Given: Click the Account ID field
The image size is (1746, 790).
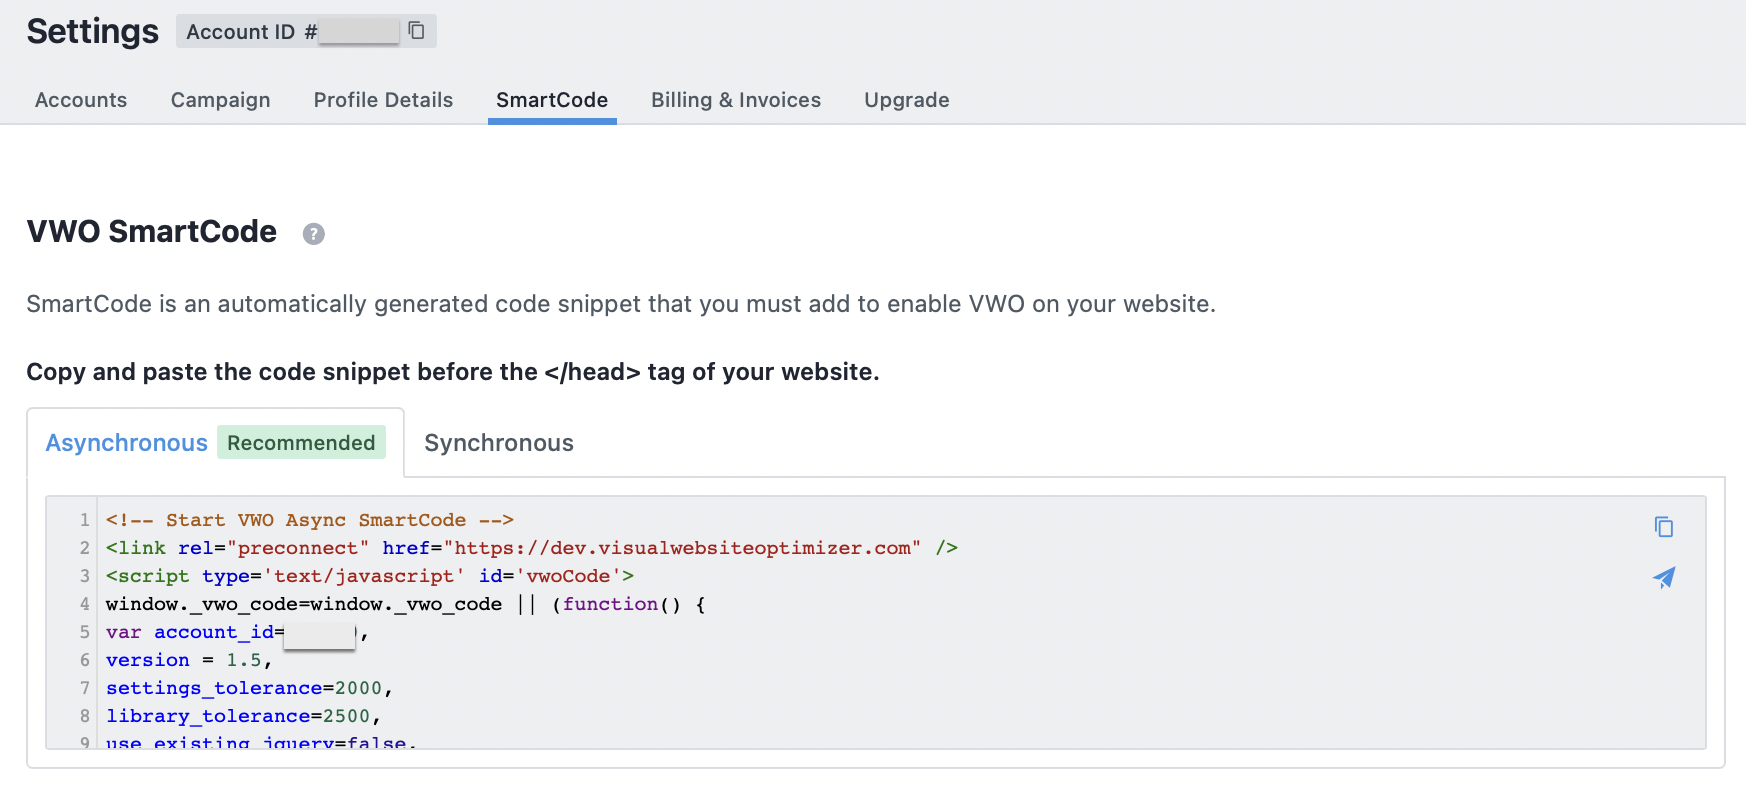Looking at the screenshot, I should pyautogui.click(x=306, y=31).
